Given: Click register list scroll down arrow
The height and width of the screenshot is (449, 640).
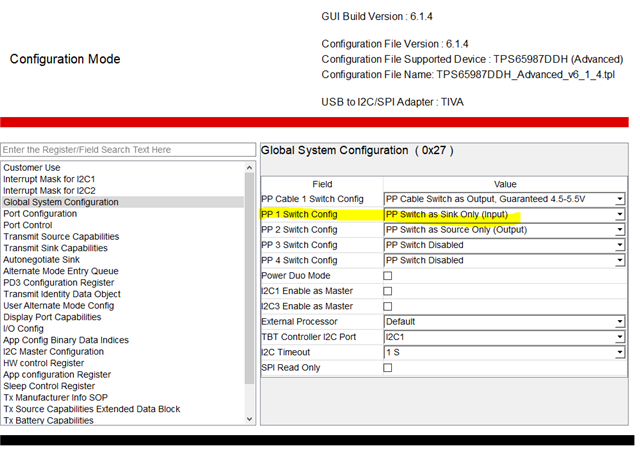Looking at the screenshot, I should pyautogui.click(x=249, y=419).
